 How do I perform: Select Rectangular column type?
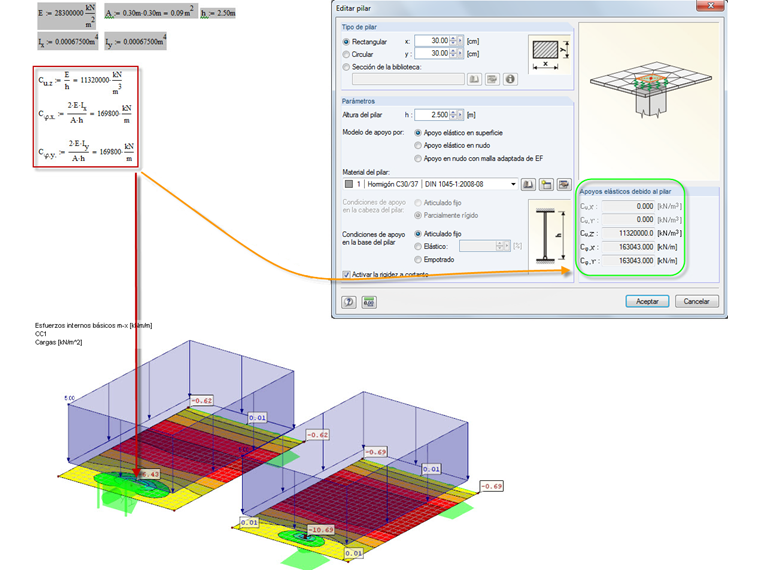346,42
